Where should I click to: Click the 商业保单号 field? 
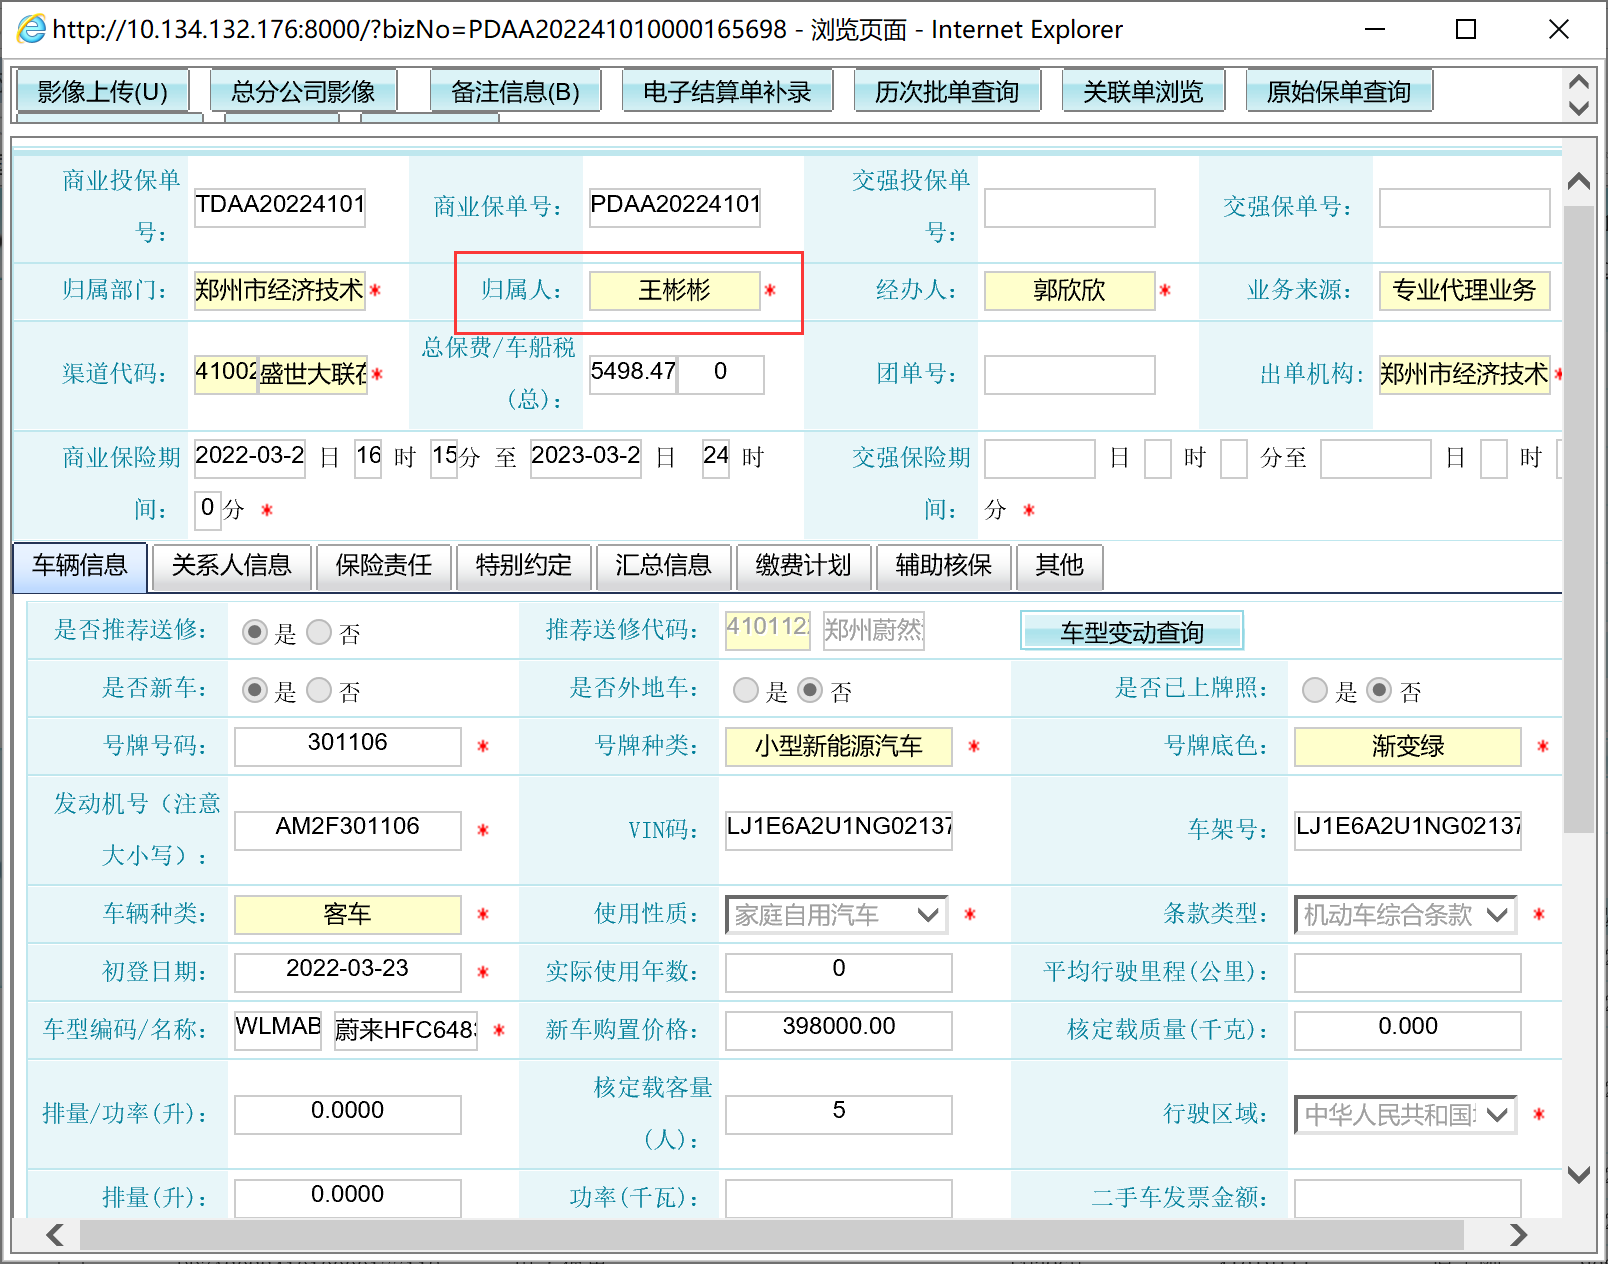[x=675, y=207]
